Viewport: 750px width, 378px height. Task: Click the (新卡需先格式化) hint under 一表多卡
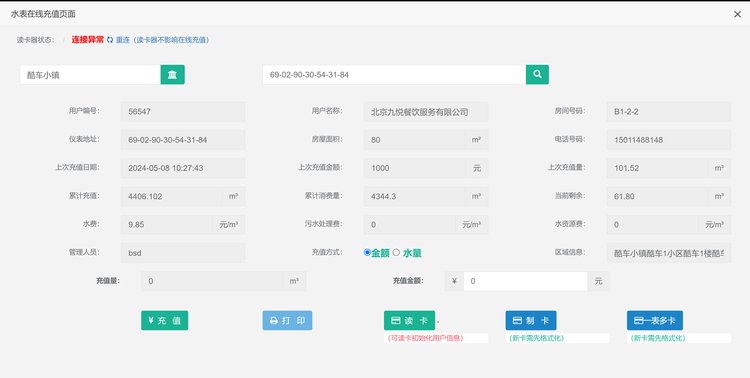659,338
